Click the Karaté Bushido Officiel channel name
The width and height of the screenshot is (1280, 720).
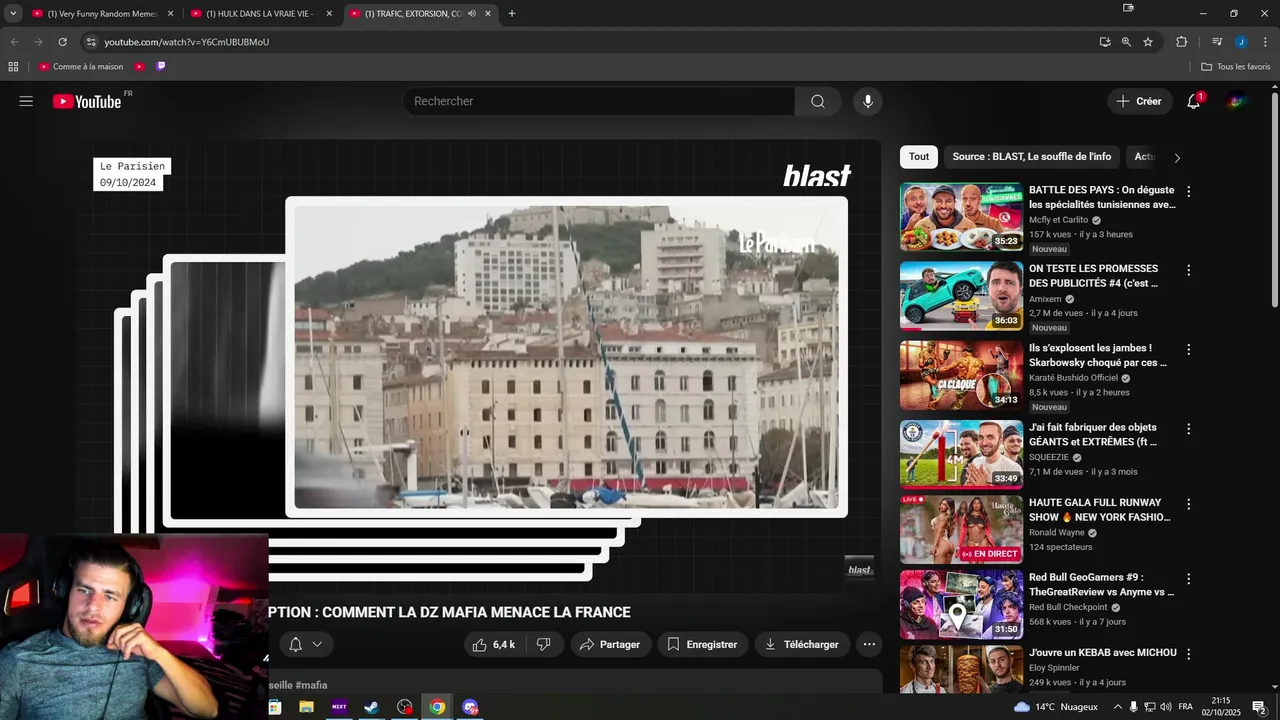click(x=1073, y=378)
